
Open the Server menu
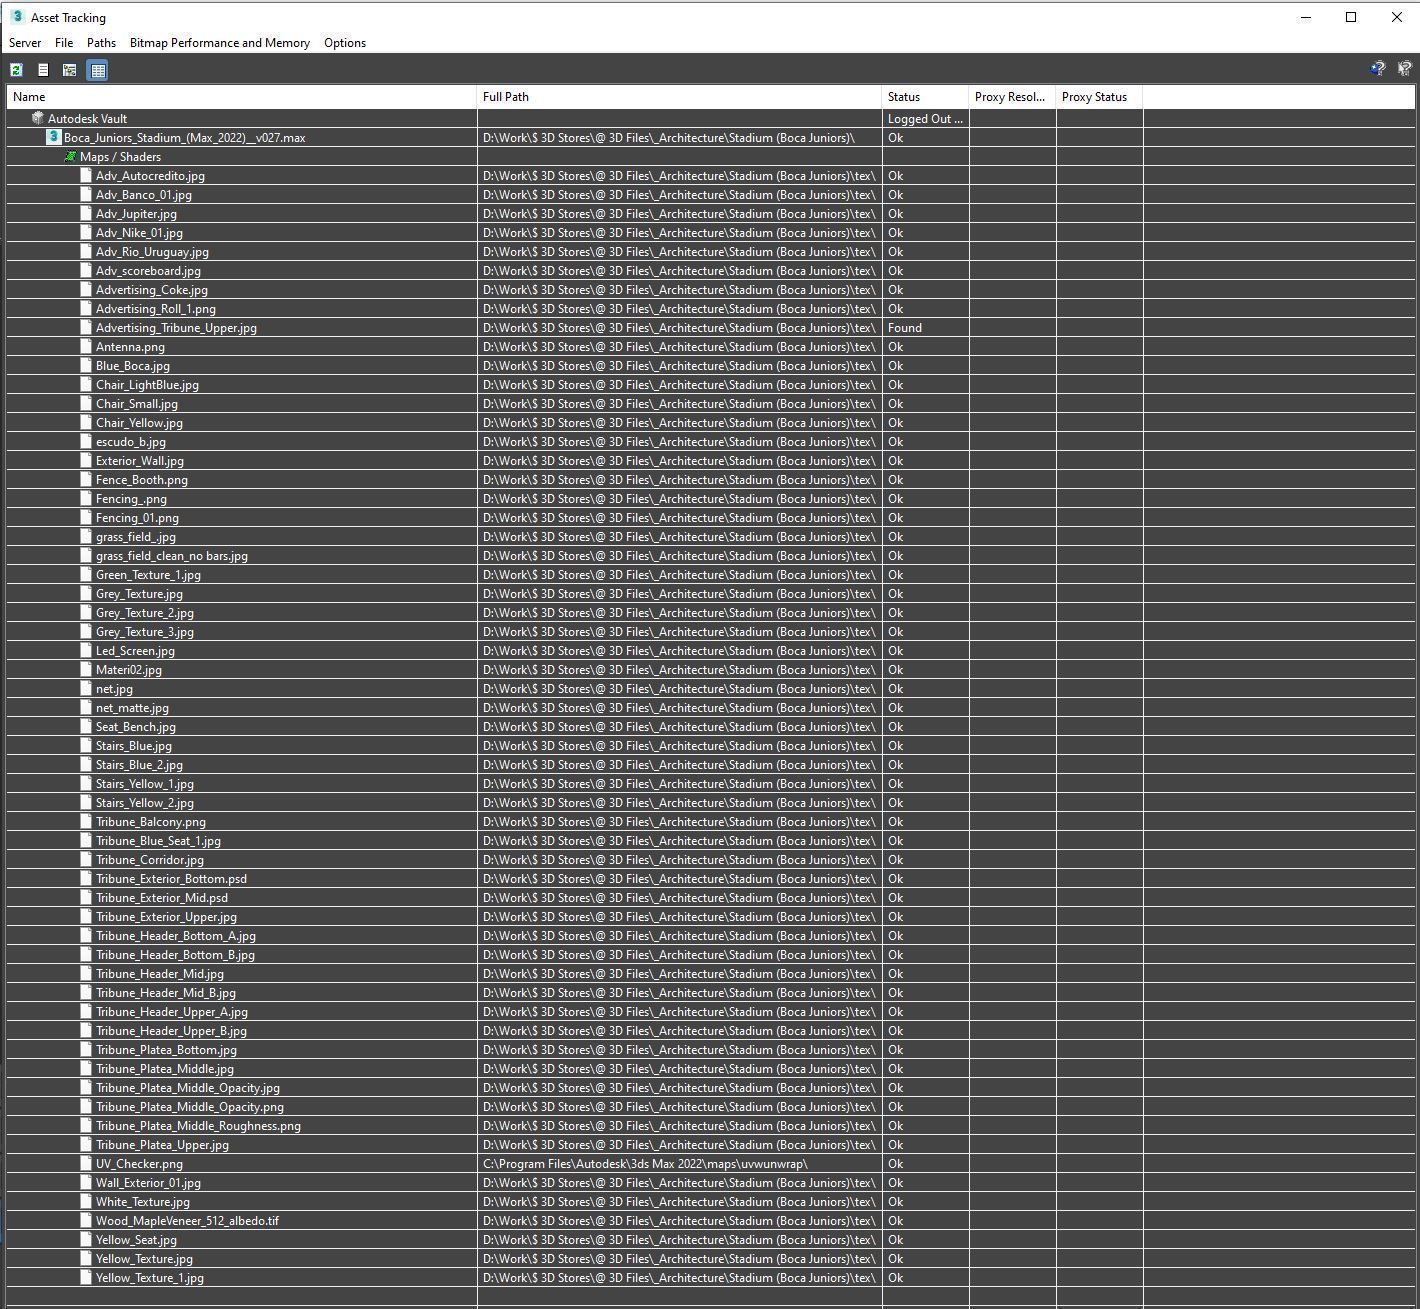coord(25,43)
